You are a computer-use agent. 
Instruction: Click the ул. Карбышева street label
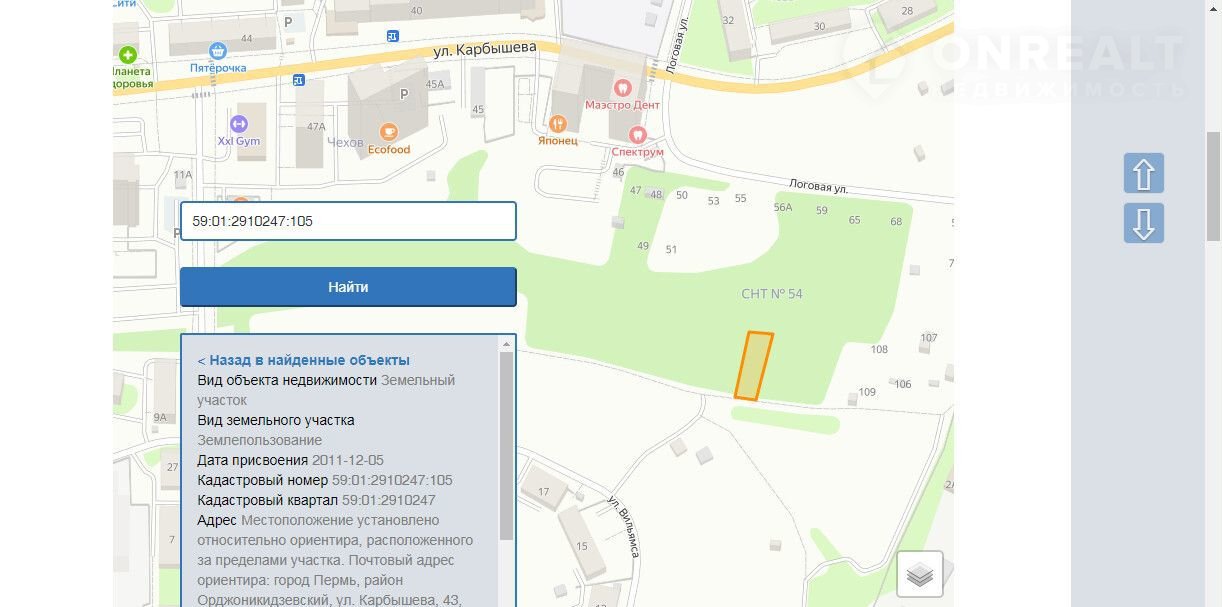[x=485, y=48]
